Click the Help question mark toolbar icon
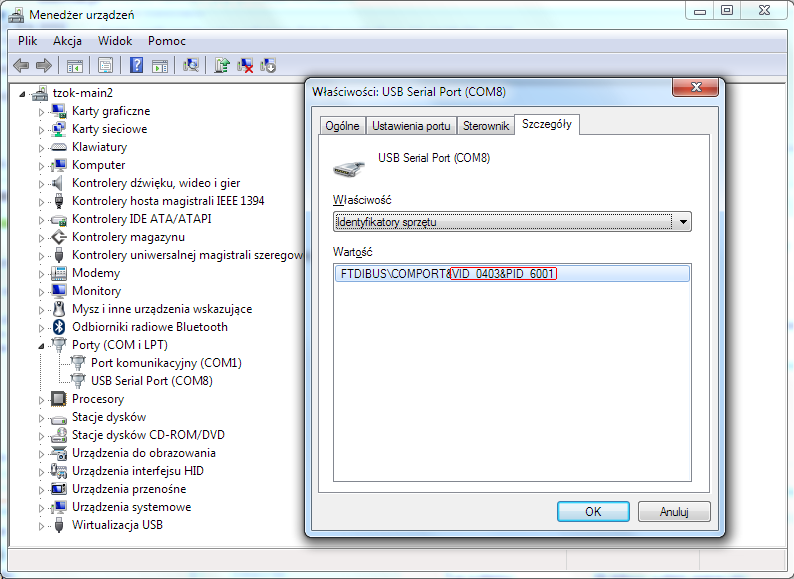The height and width of the screenshot is (579, 794). tap(136, 65)
